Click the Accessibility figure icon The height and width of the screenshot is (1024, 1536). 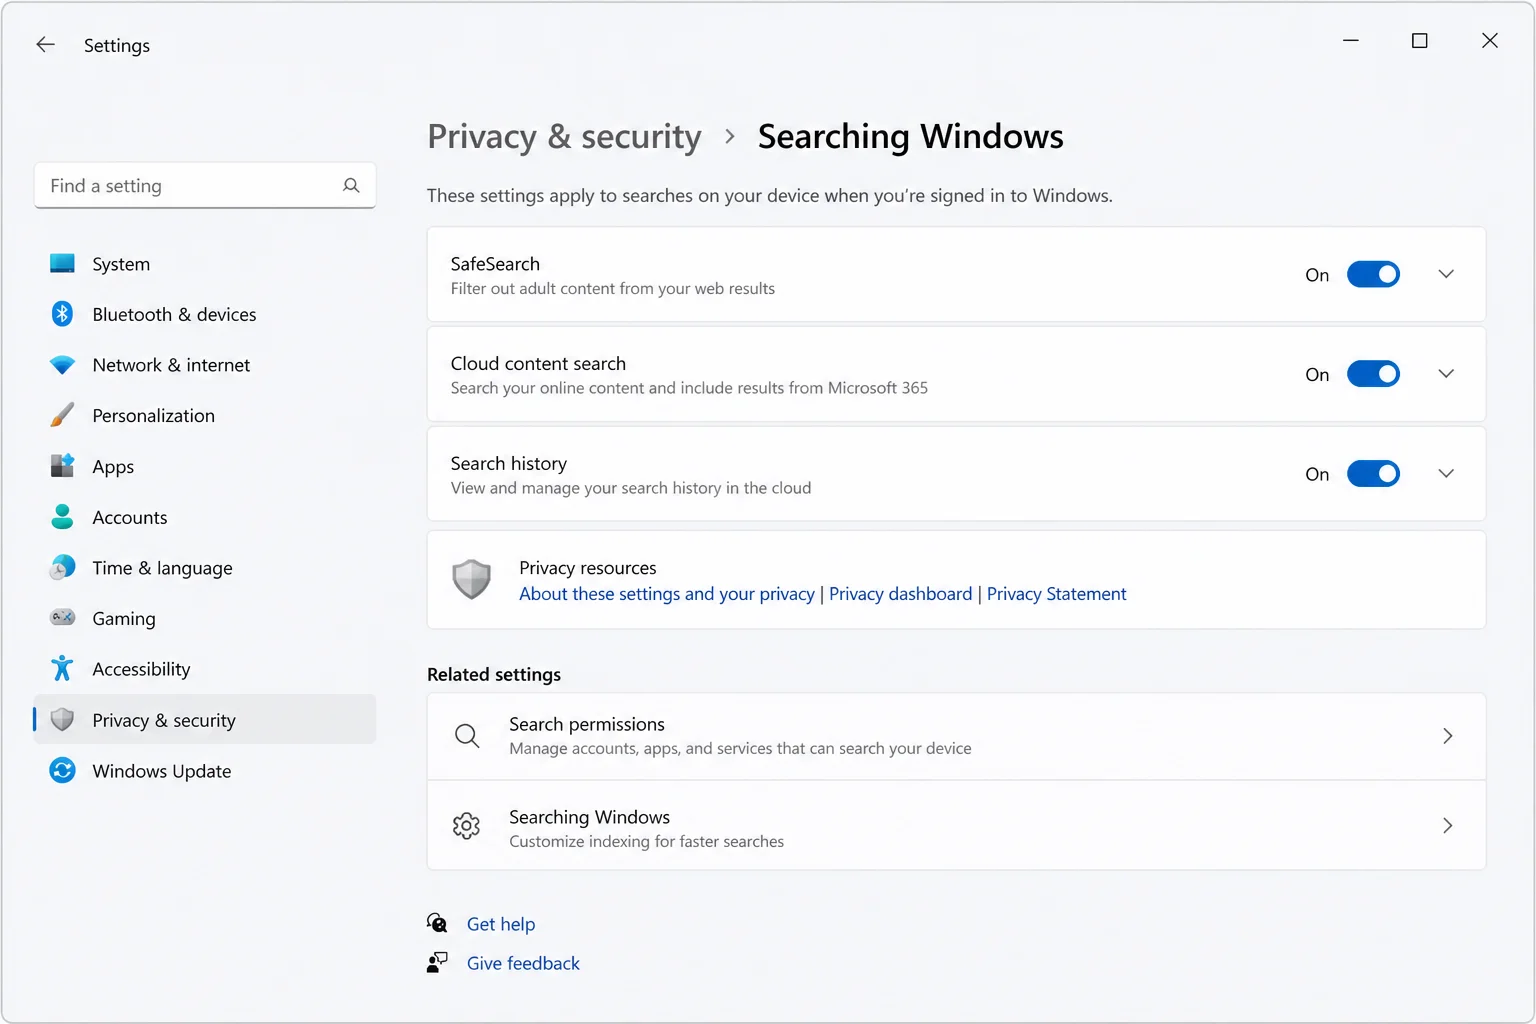pos(62,668)
